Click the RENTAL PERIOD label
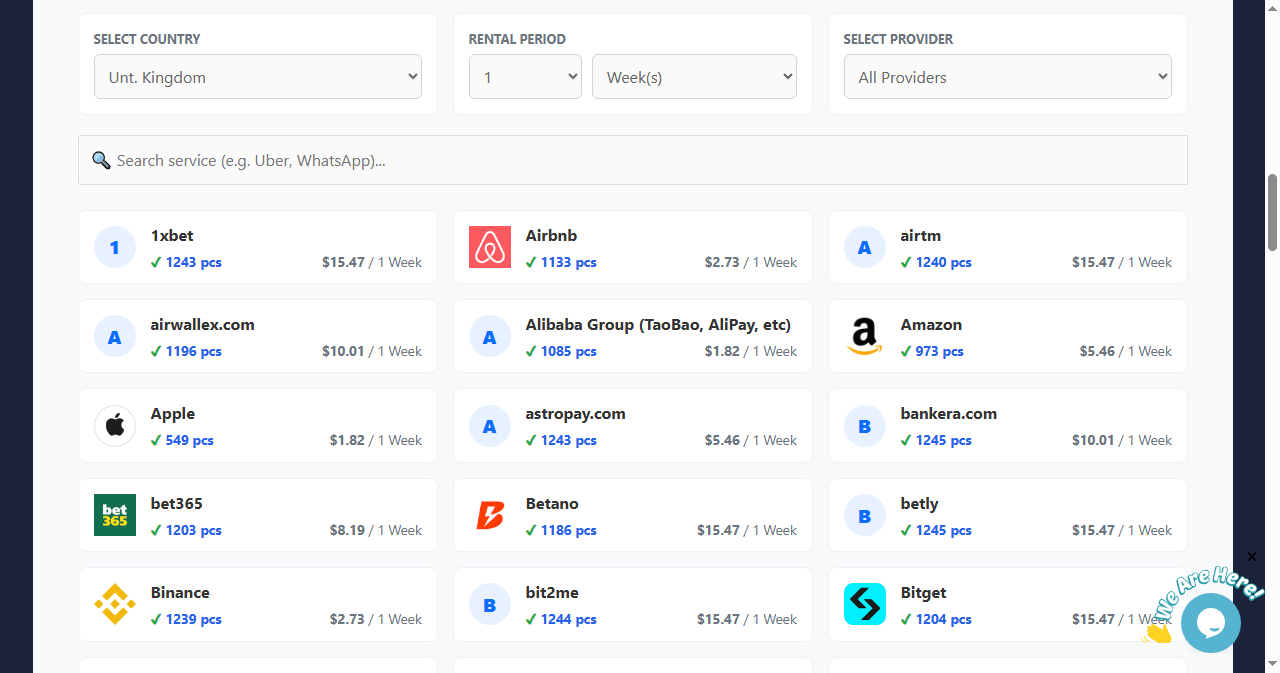Image resolution: width=1280 pixels, height=673 pixels. pyautogui.click(x=517, y=39)
